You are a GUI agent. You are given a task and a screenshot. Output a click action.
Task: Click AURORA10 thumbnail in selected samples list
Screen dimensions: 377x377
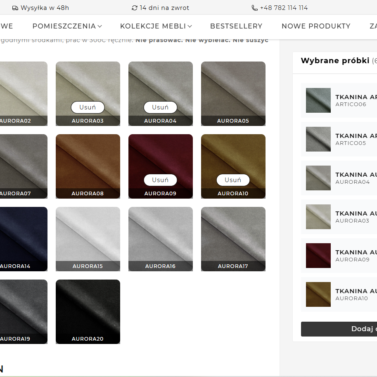point(318,294)
